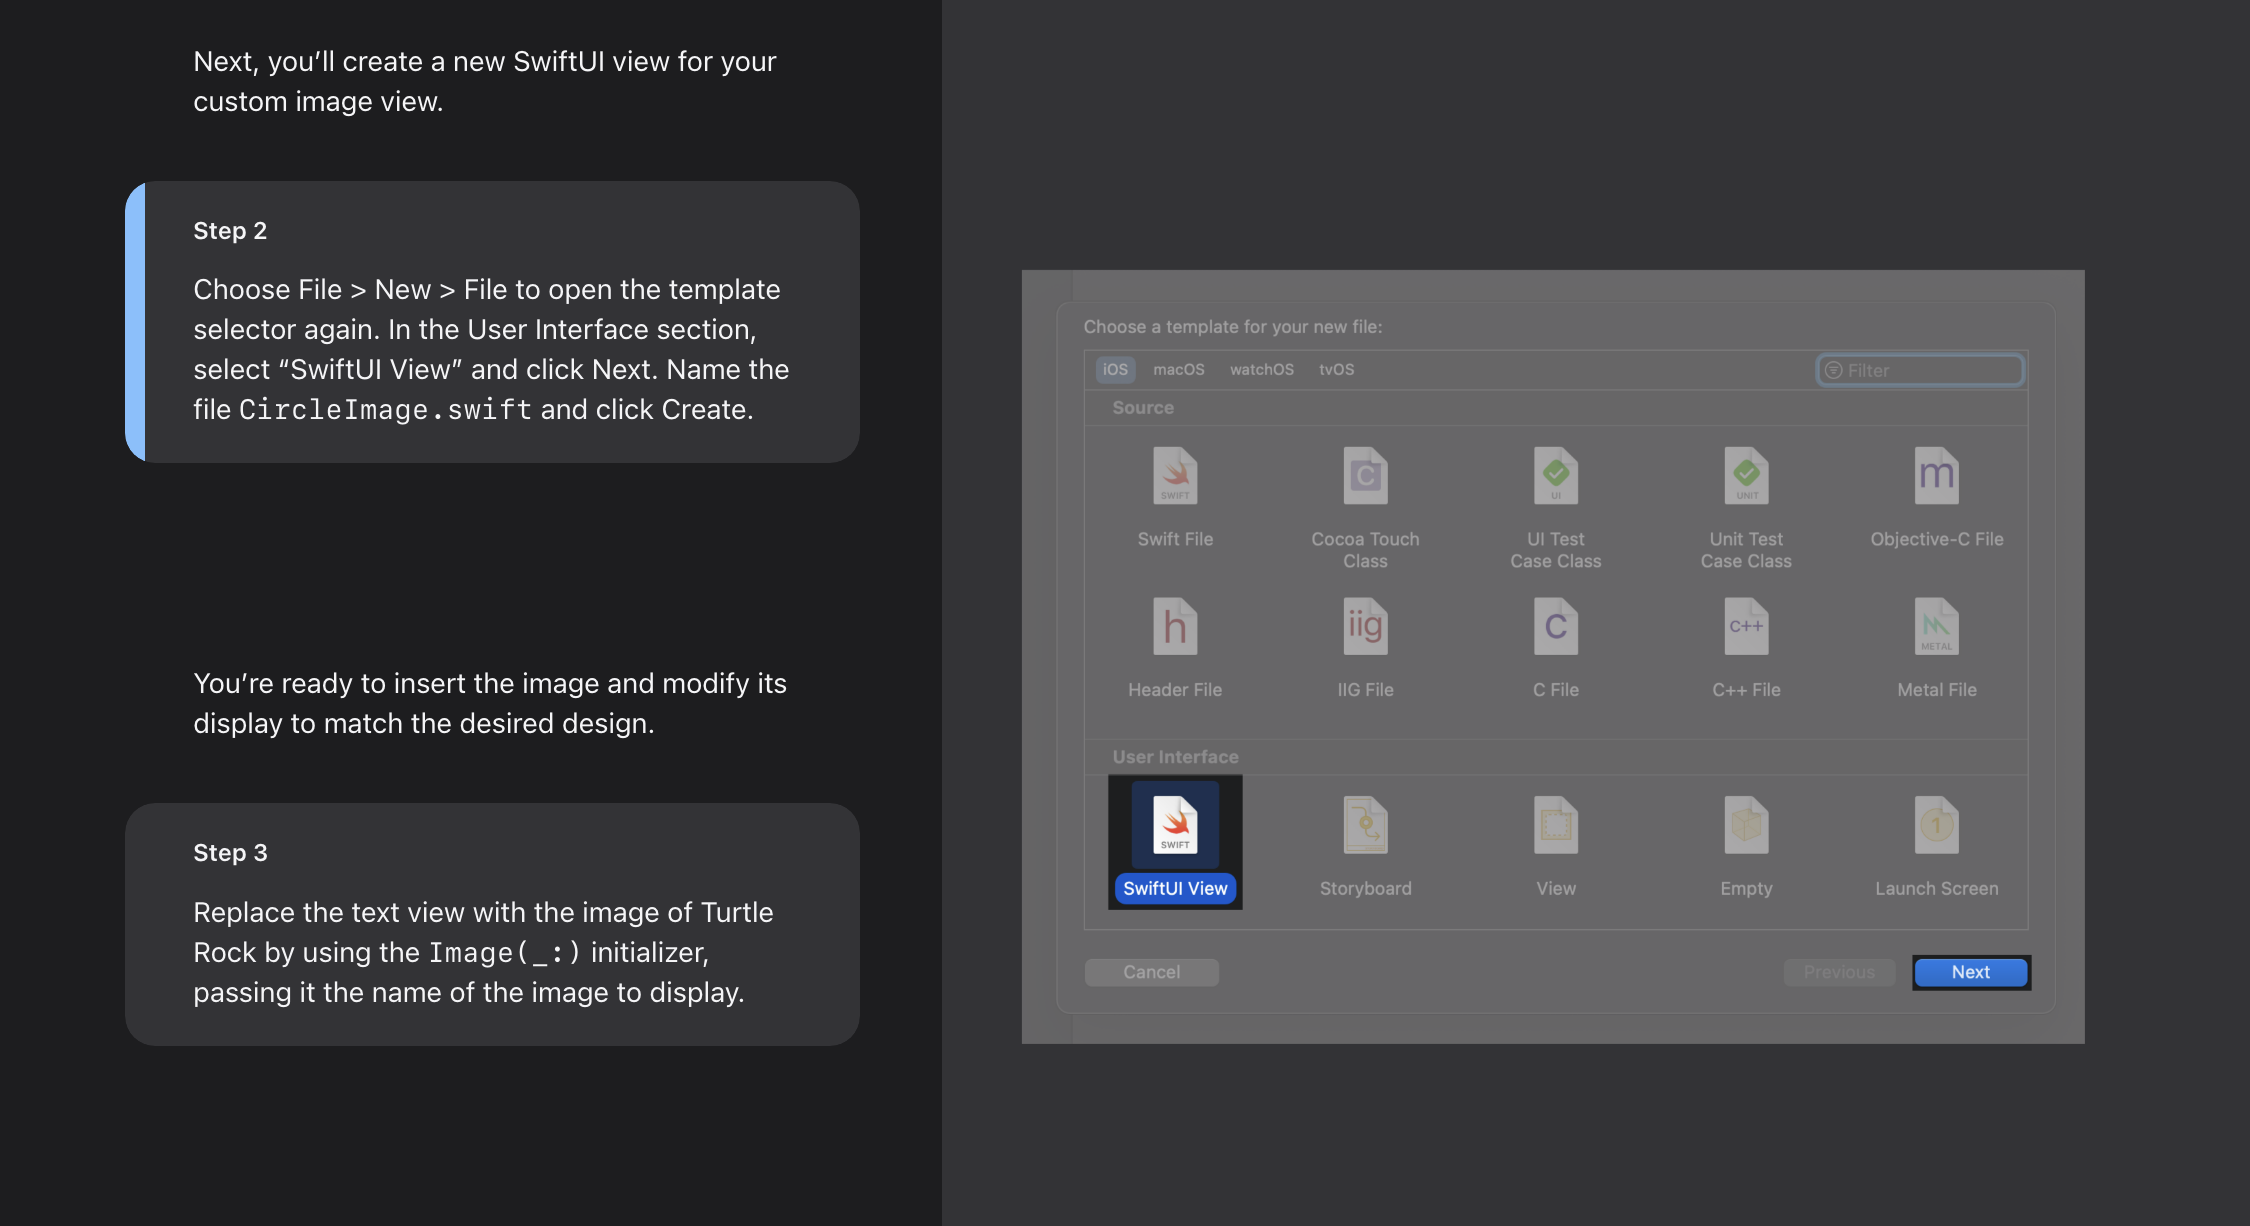Switch to the macOS platform tab
The height and width of the screenshot is (1226, 2250).
1178,370
